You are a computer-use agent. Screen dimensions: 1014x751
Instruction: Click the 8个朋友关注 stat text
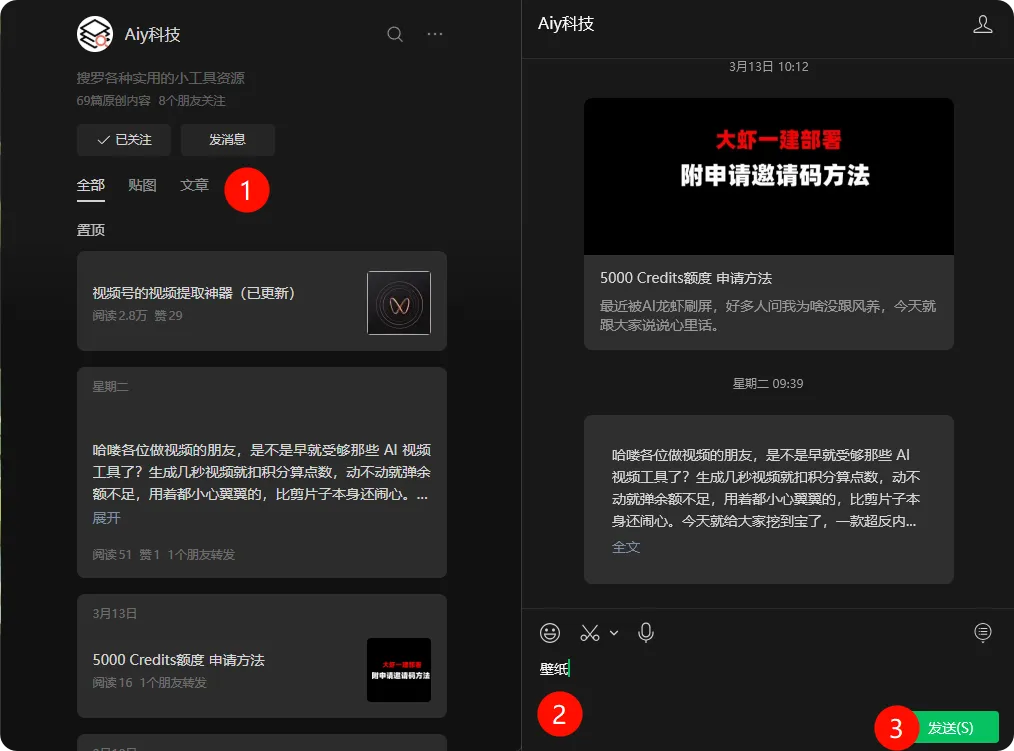[x=192, y=101]
